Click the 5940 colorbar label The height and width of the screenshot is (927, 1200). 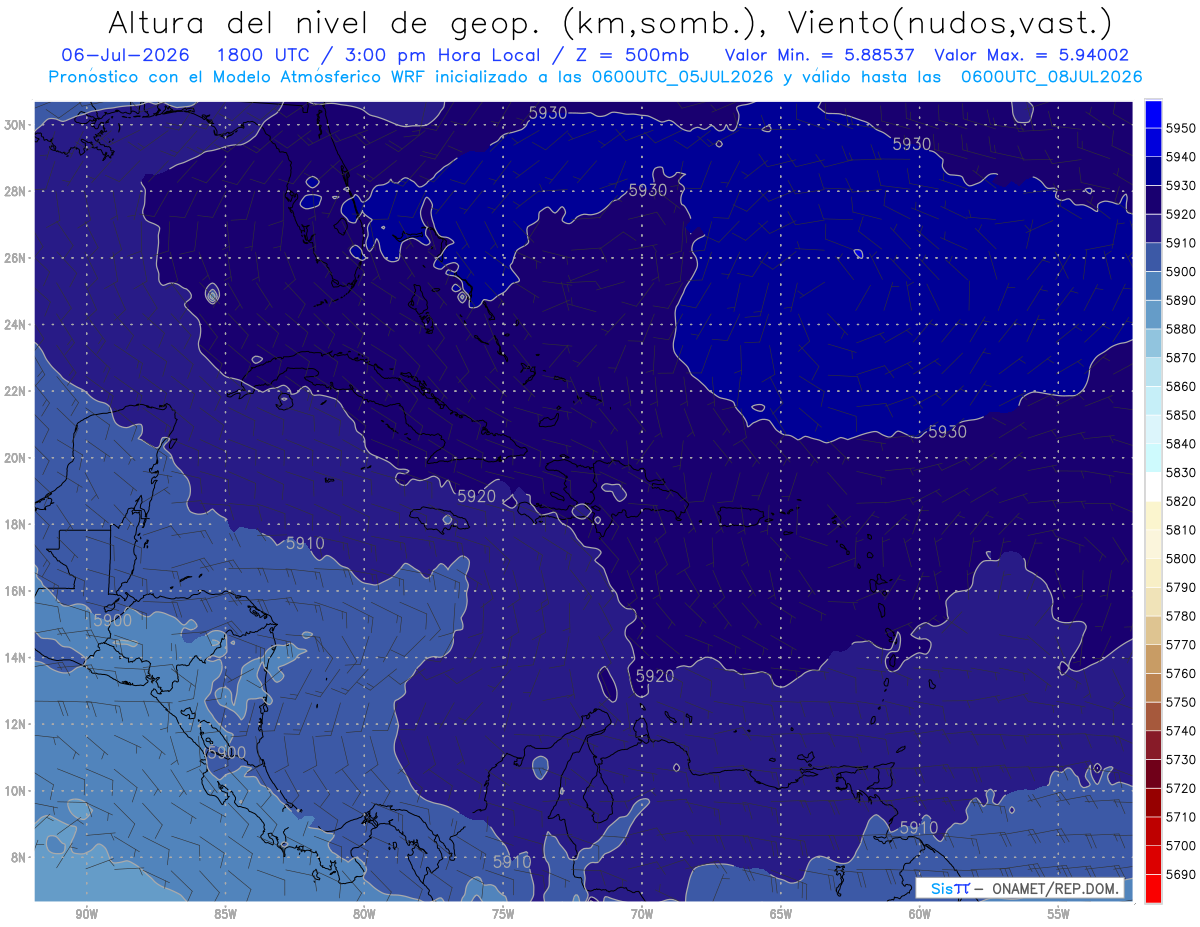1182,157
